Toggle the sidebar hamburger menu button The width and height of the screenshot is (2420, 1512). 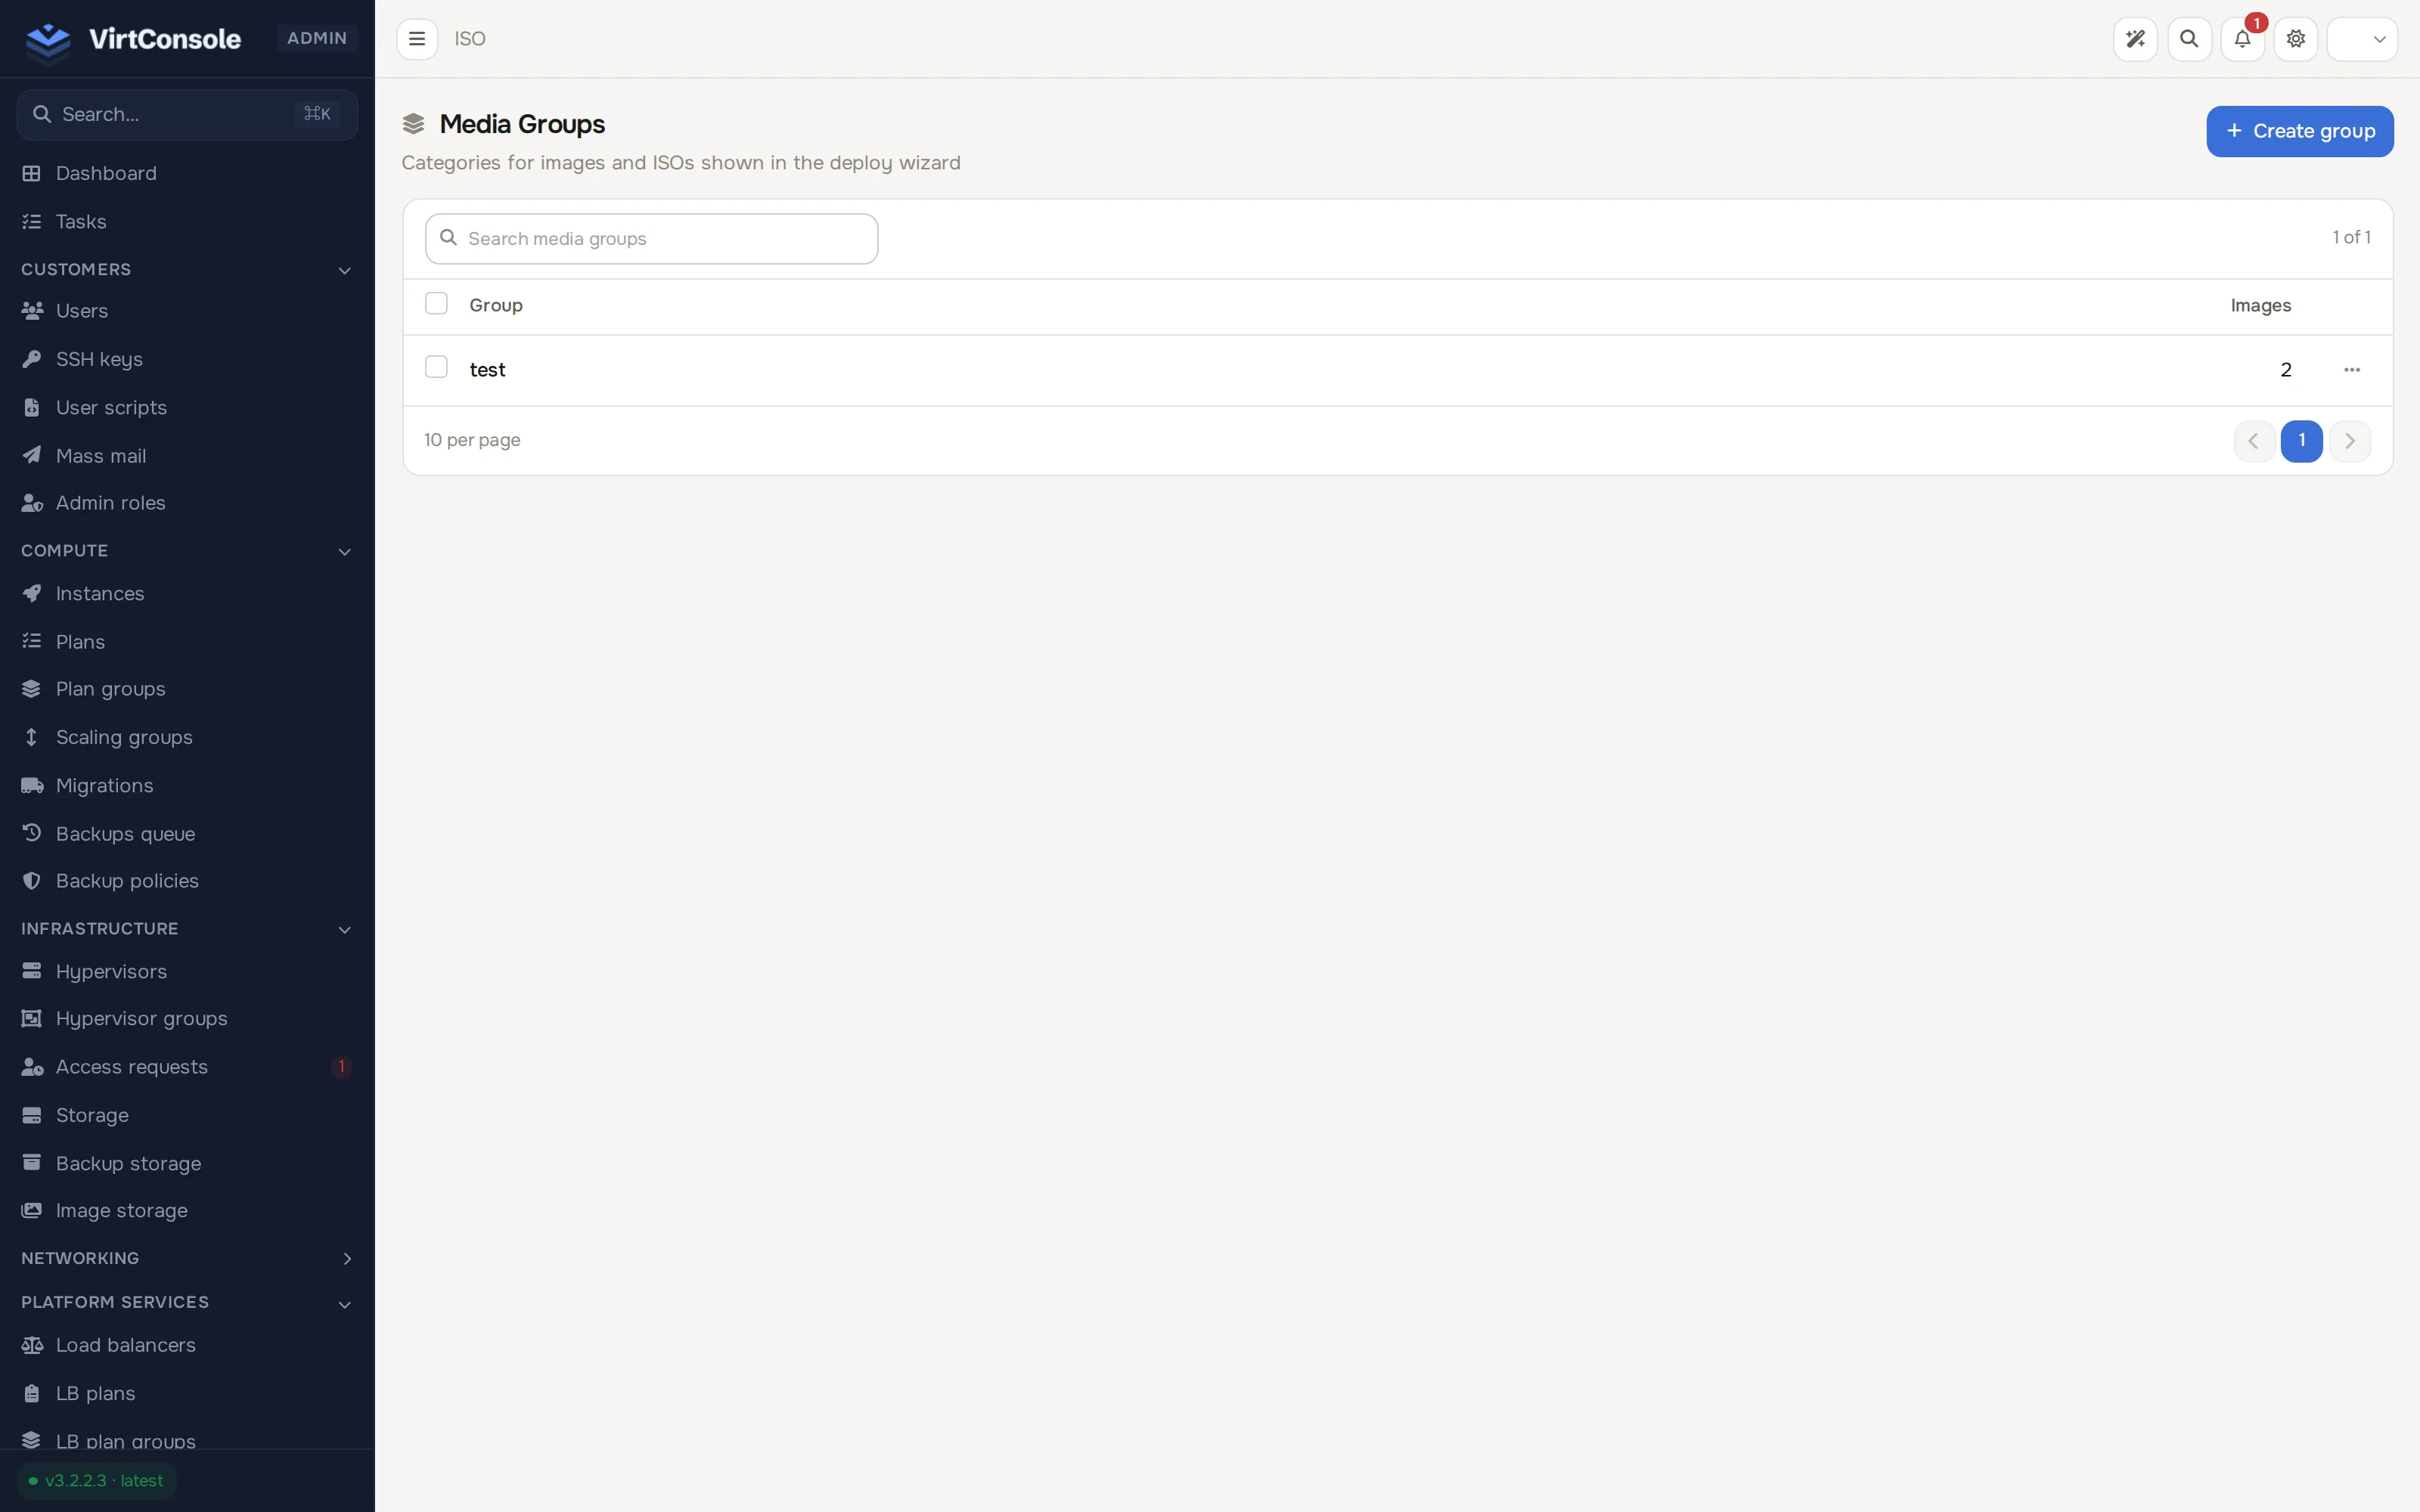coord(417,39)
